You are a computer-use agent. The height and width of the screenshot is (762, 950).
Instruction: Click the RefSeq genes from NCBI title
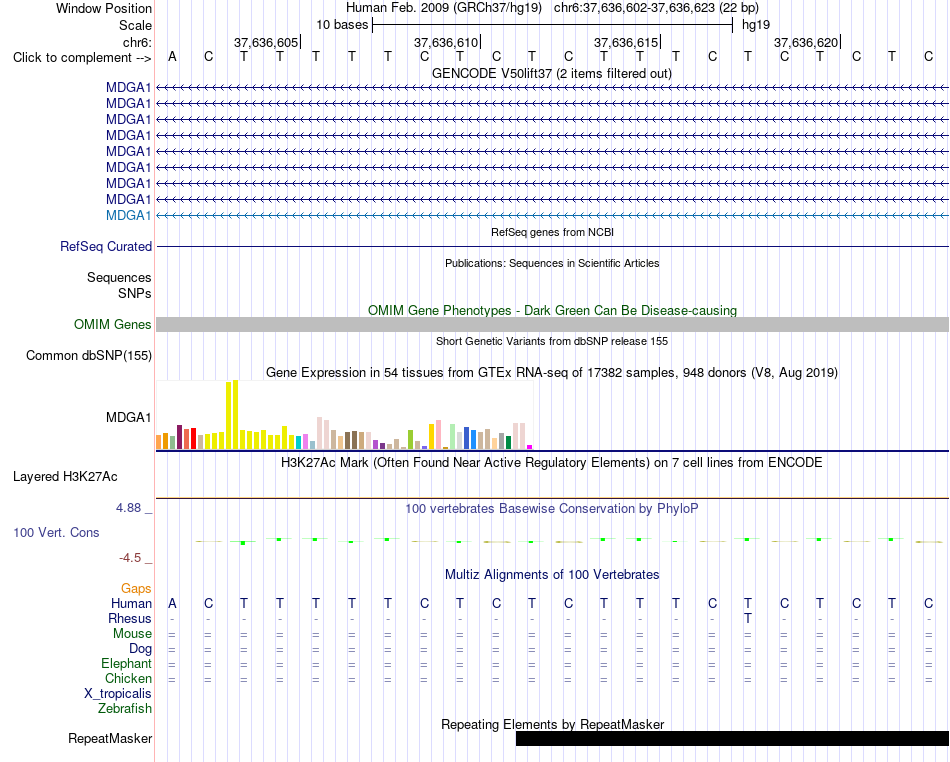click(x=552, y=232)
